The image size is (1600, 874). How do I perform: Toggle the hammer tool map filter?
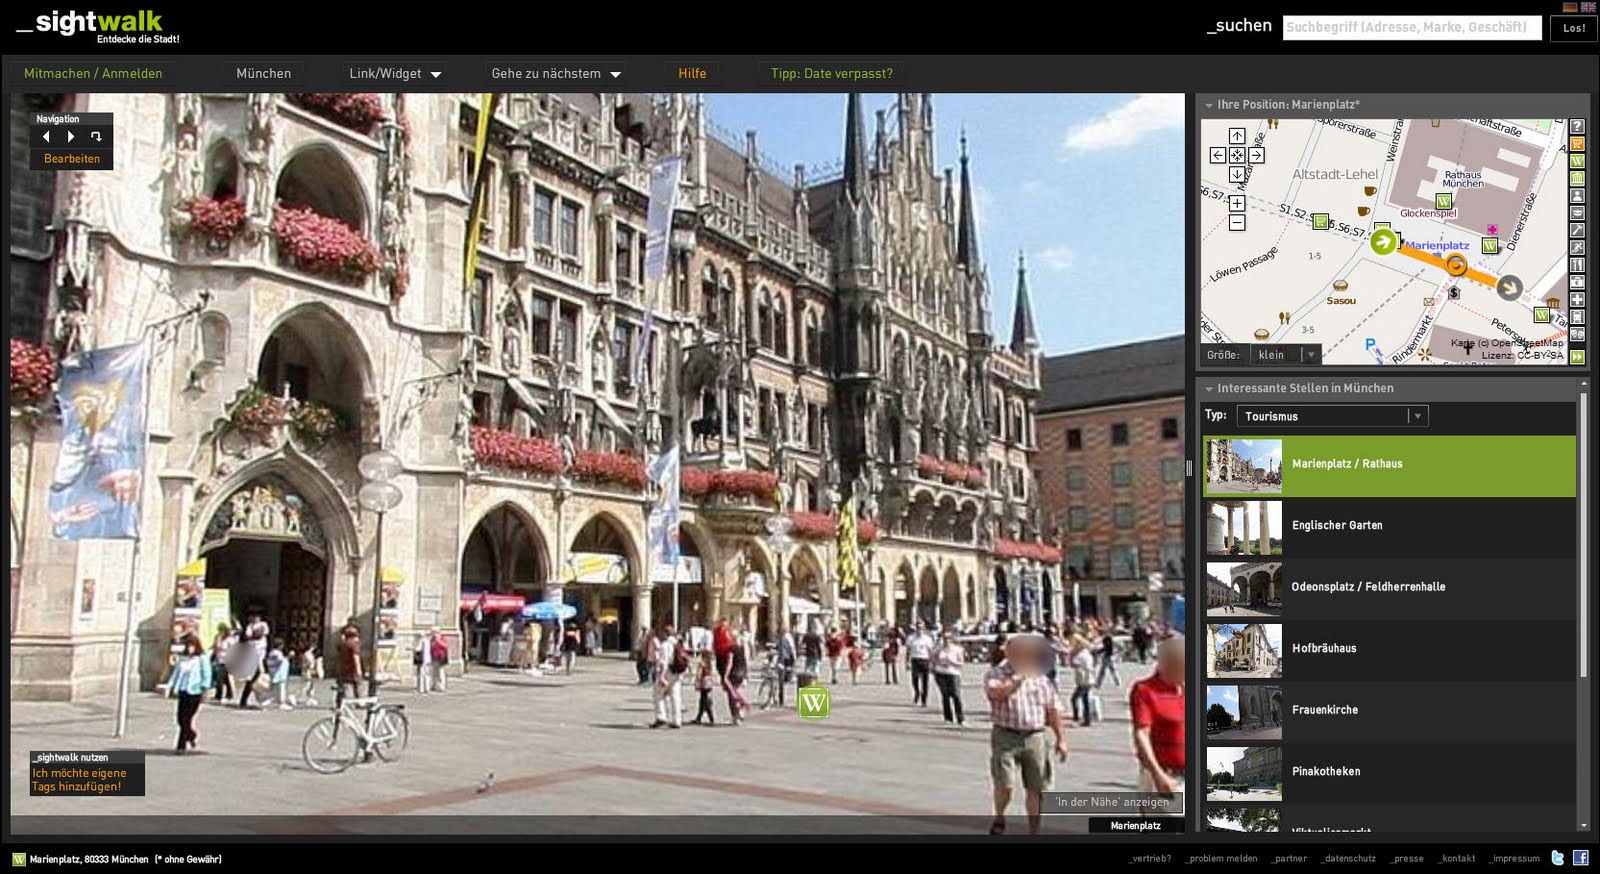point(1577,230)
